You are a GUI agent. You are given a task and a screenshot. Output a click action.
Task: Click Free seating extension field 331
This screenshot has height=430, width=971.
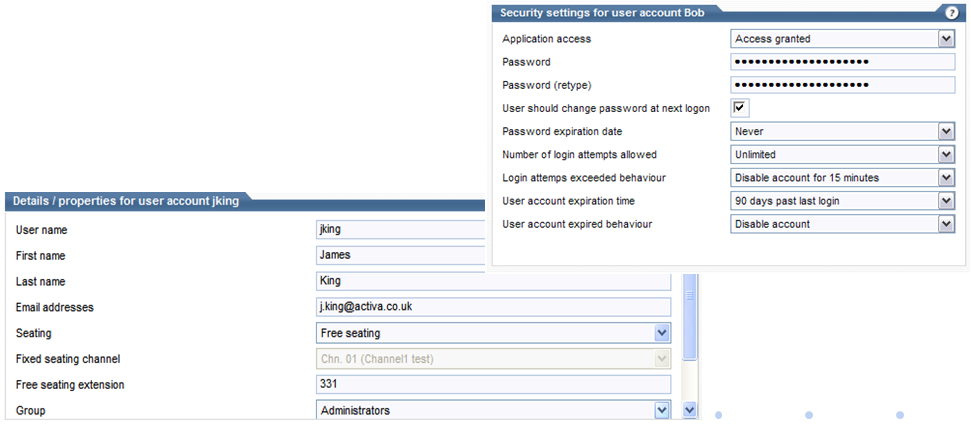[x=494, y=384]
